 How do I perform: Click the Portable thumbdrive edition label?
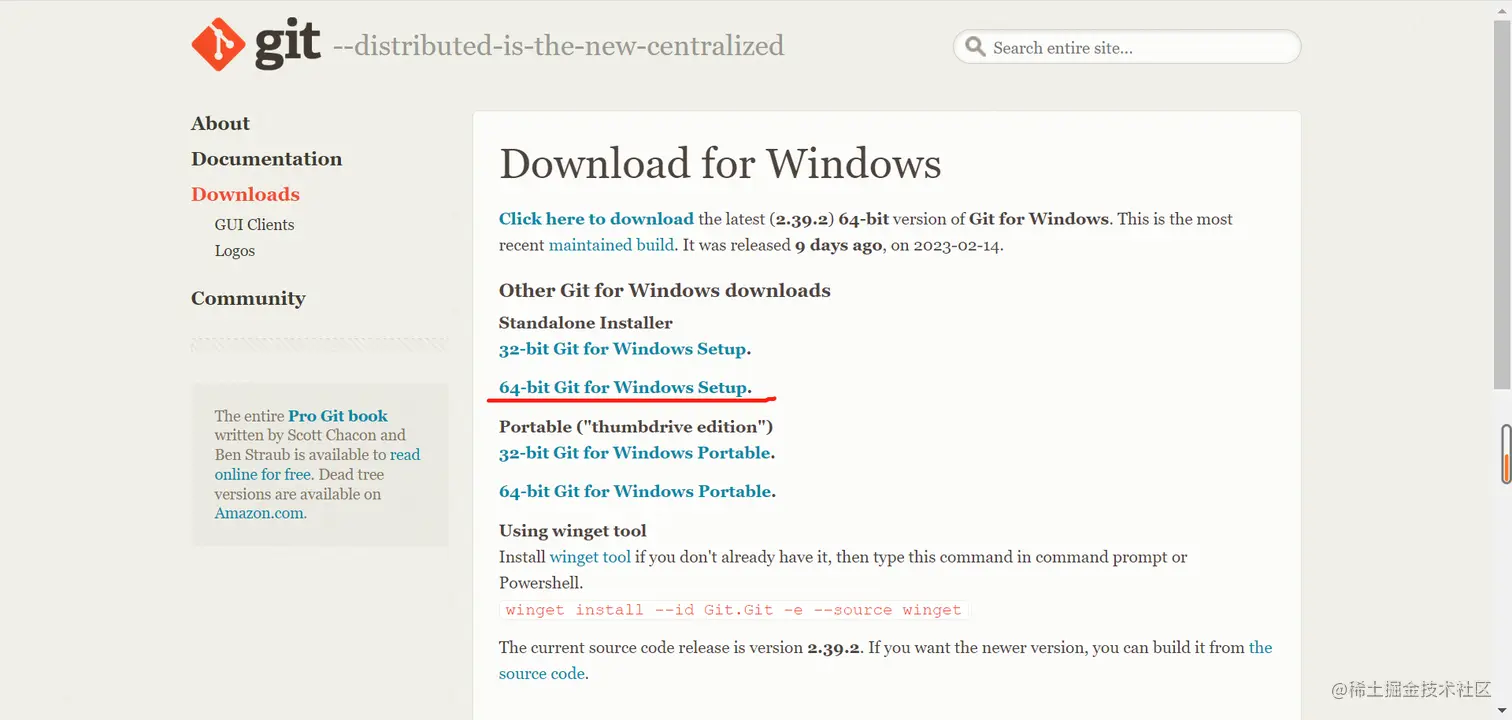636,427
